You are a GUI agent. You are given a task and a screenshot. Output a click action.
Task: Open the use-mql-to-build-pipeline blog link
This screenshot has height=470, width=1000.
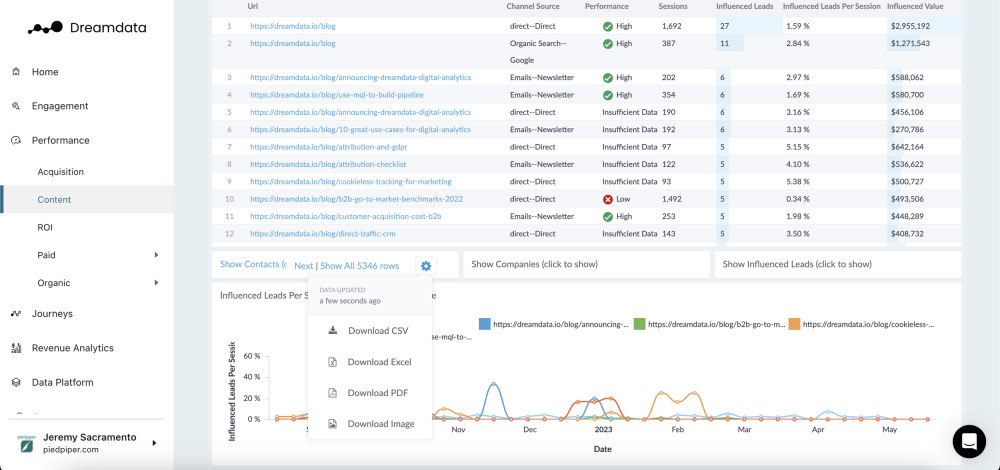[337, 95]
